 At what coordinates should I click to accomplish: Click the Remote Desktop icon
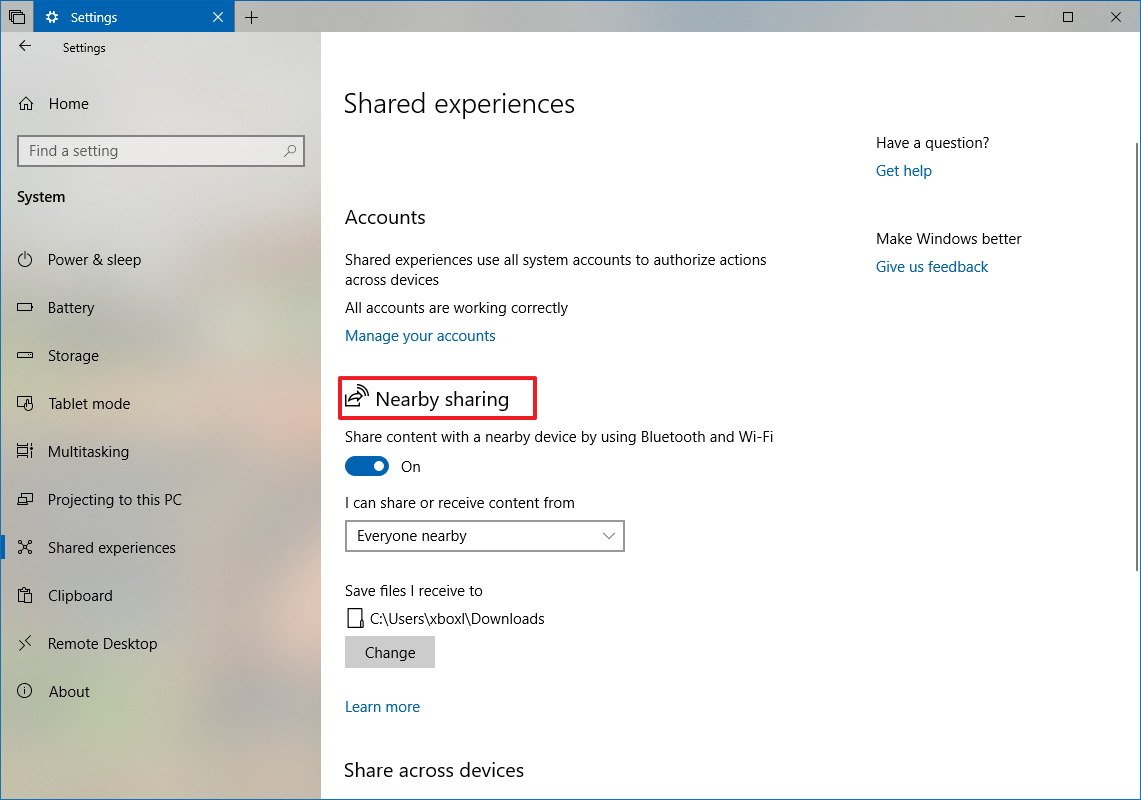[x=25, y=643]
